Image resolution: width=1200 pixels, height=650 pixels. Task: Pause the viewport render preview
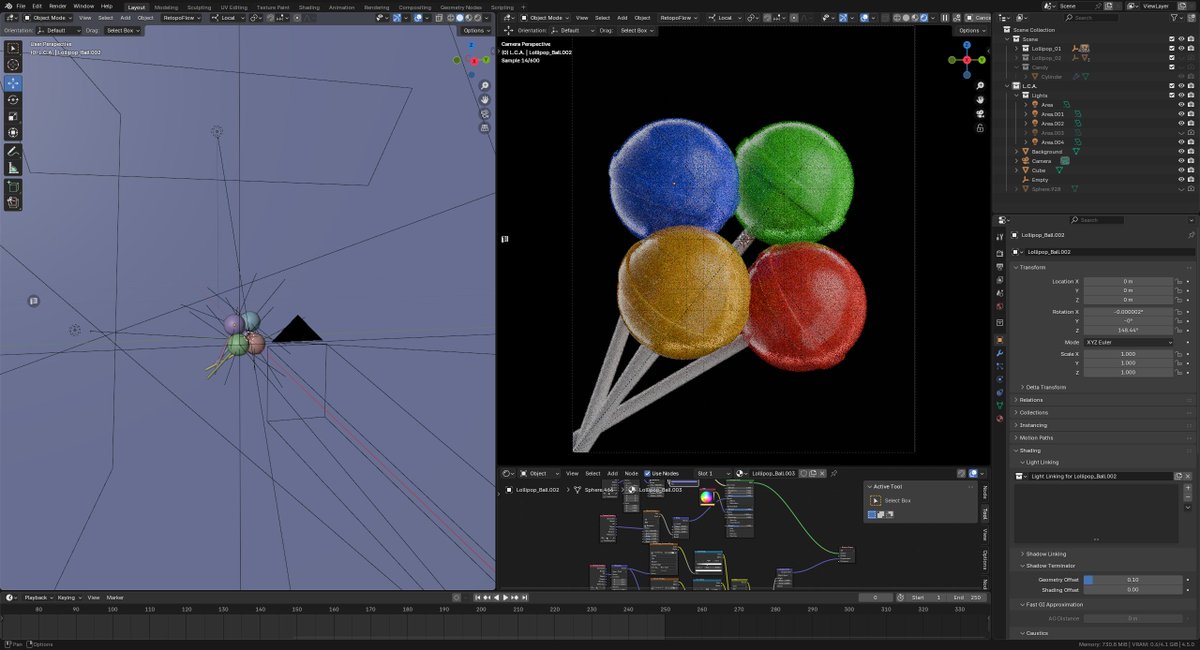coord(945,17)
